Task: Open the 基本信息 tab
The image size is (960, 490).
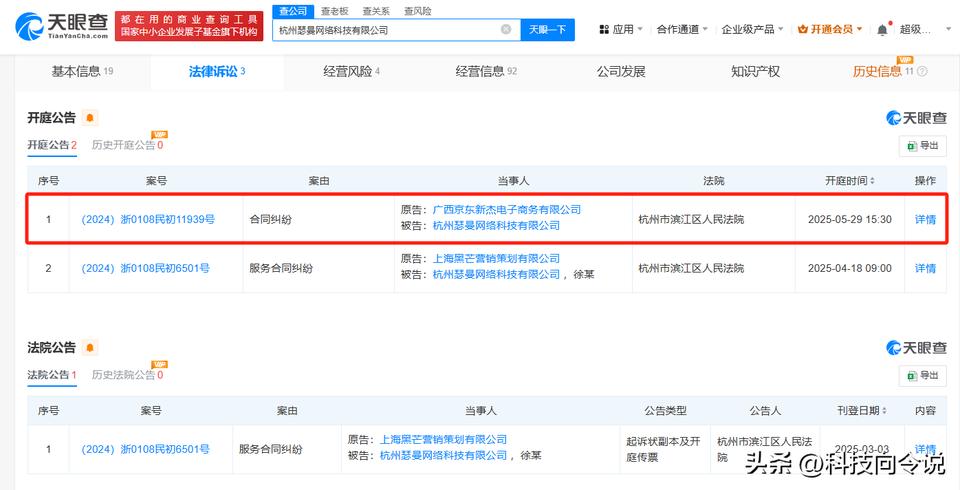Action: 83,72
